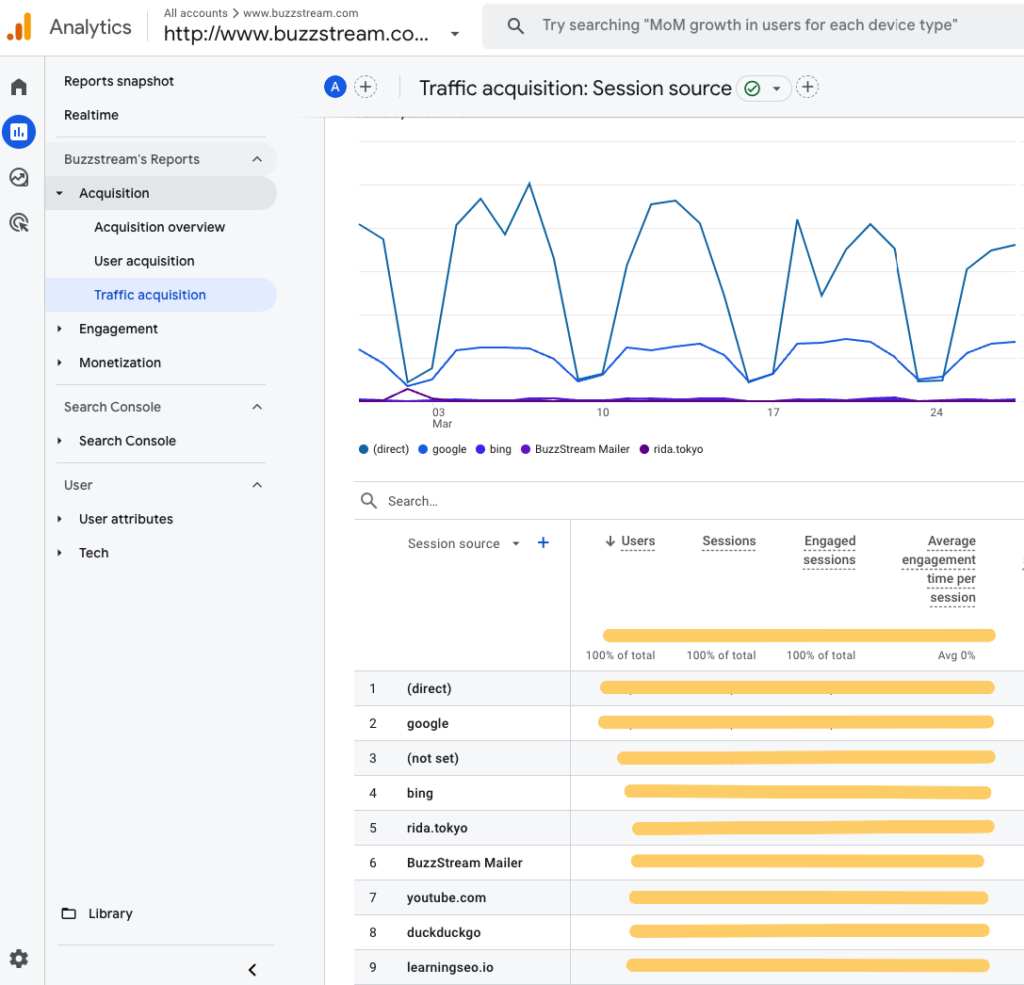
Task: Toggle the (direct) legend series
Action: [384, 449]
